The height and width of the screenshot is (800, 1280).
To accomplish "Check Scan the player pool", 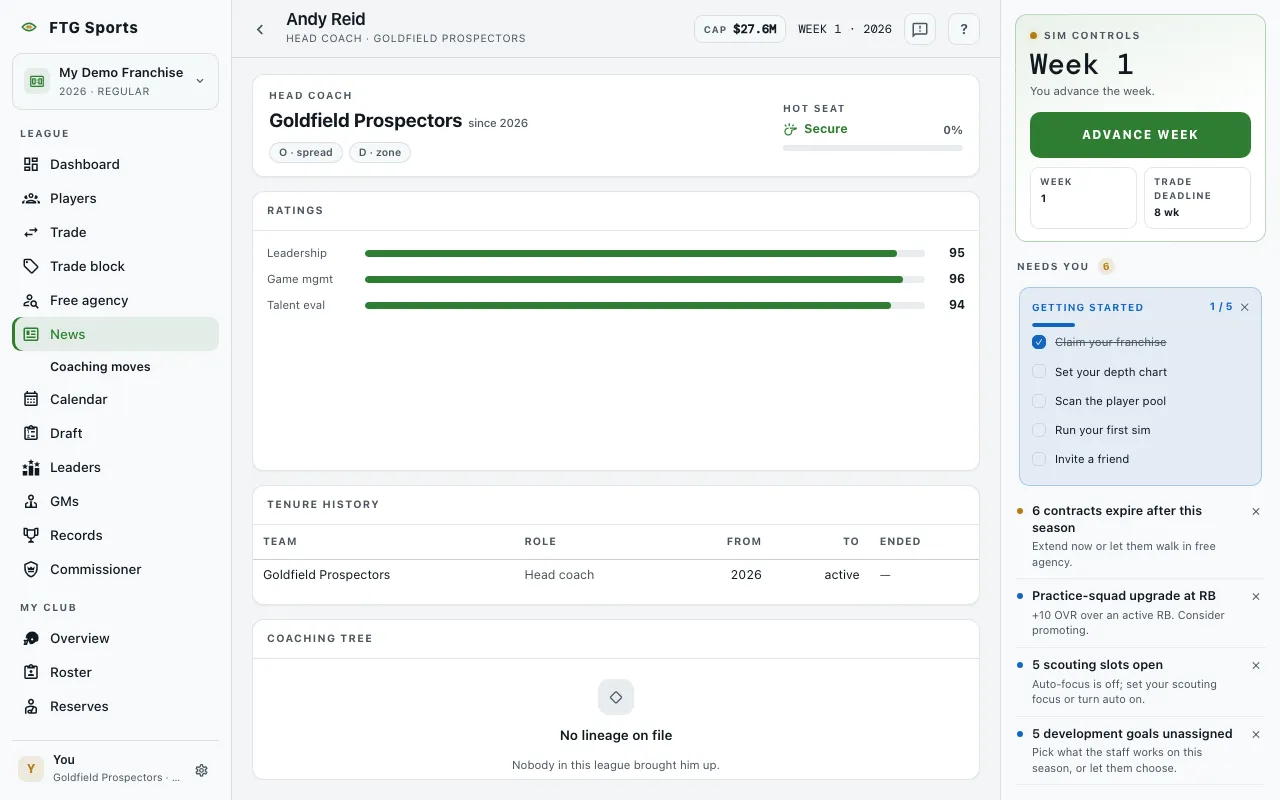I will point(1039,400).
